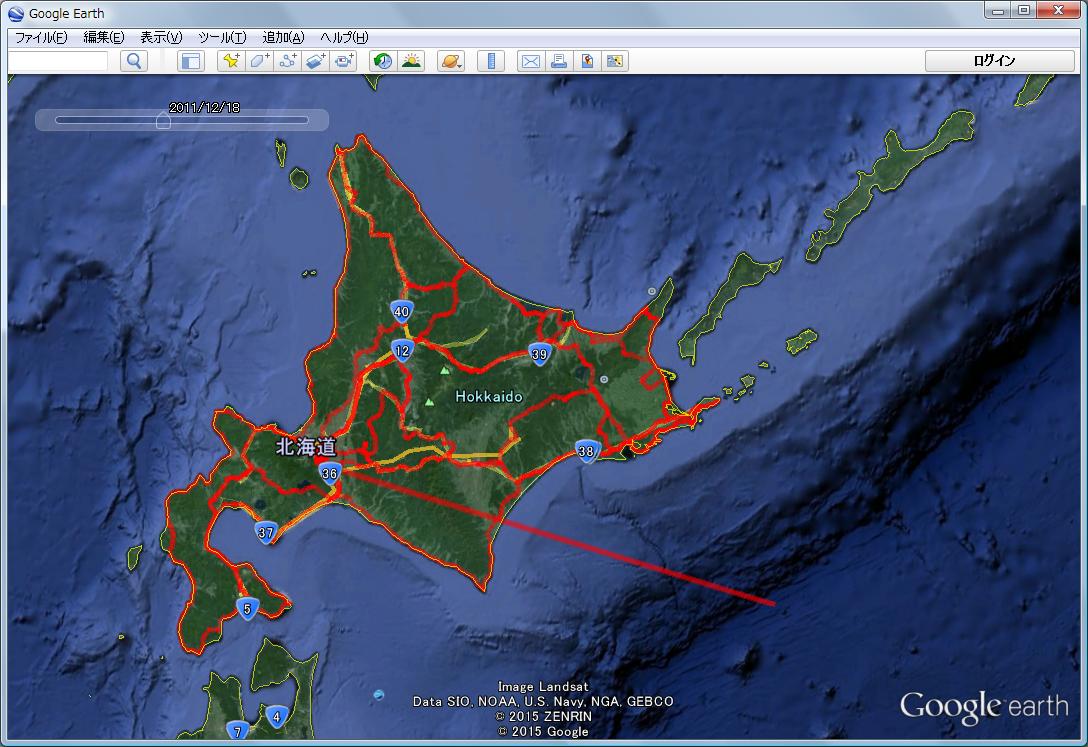Add image overlay icon

pyautogui.click(x=315, y=61)
